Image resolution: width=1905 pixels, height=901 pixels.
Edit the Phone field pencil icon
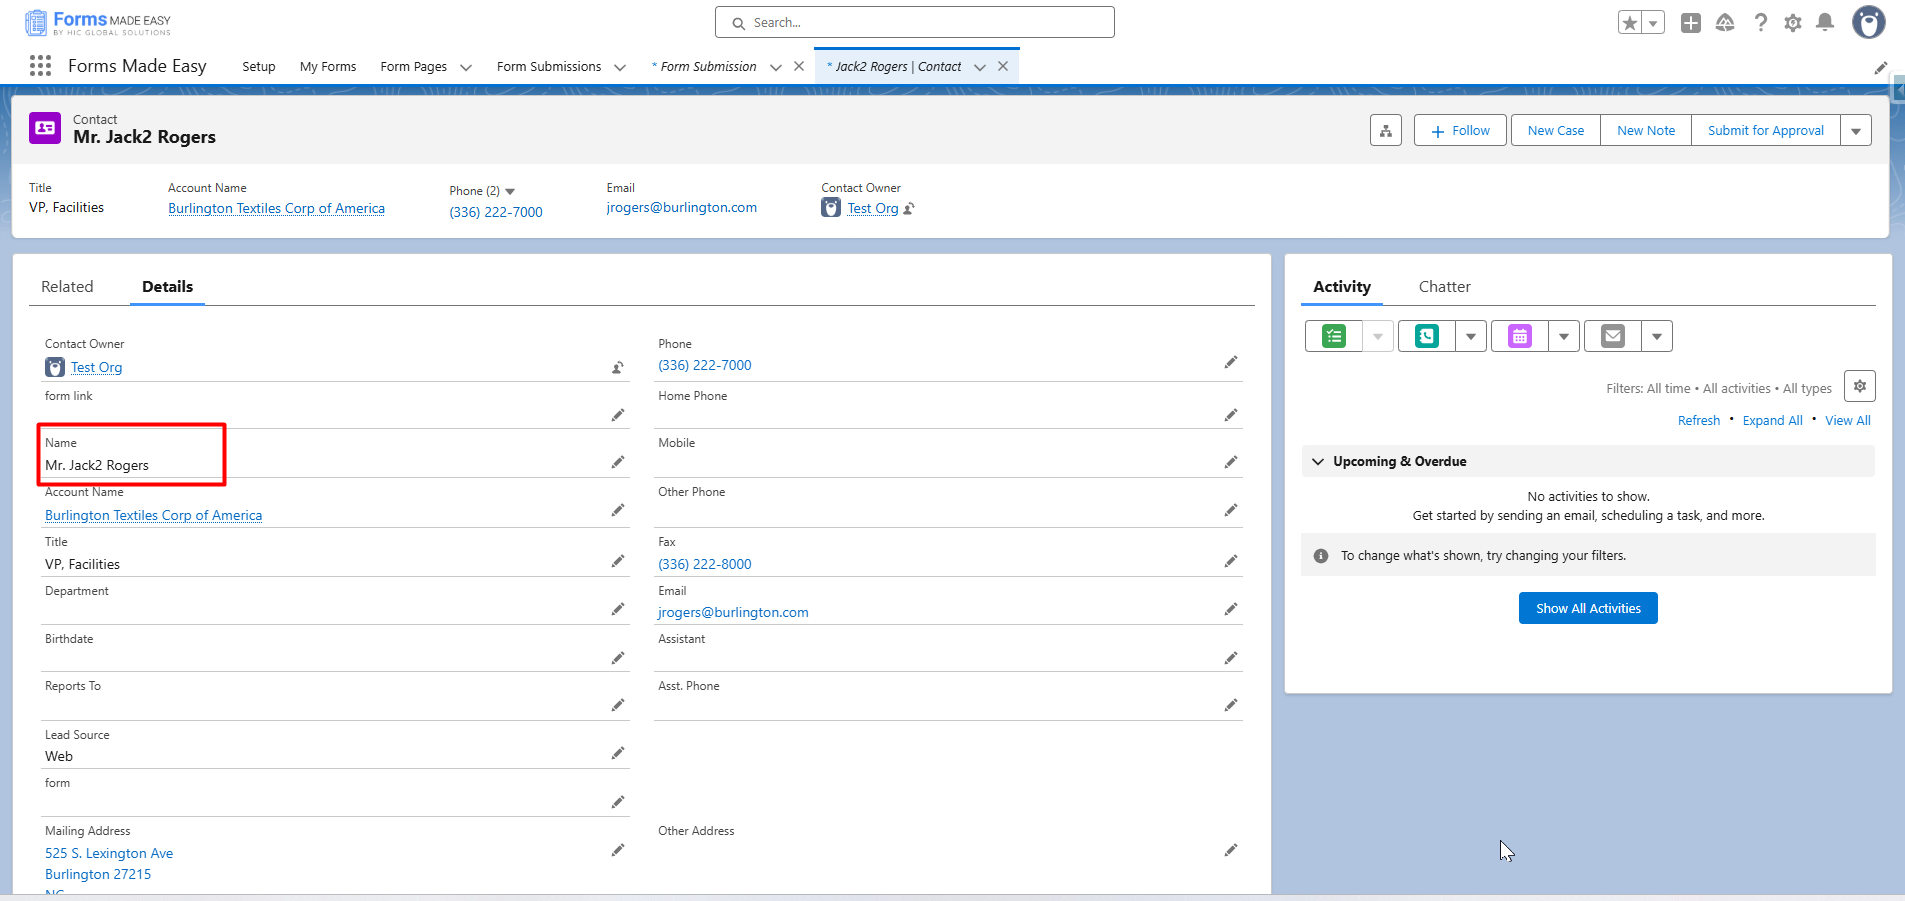[x=1231, y=362]
